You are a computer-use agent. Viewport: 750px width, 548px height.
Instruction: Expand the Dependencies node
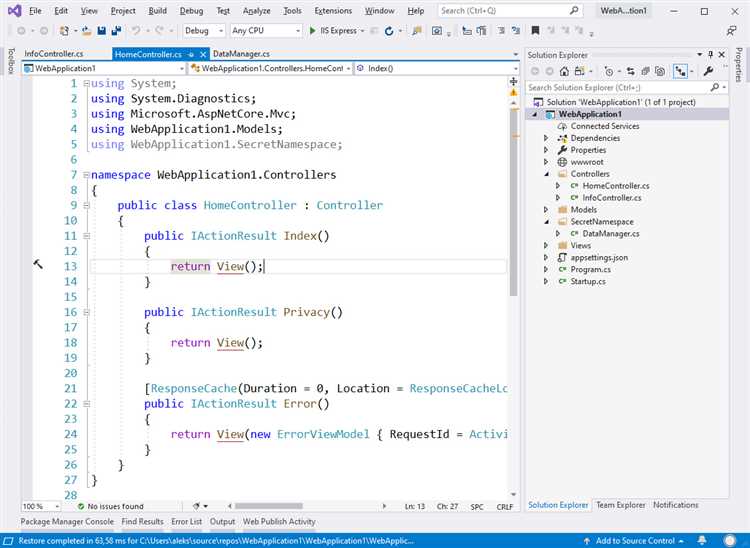click(x=546, y=138)
